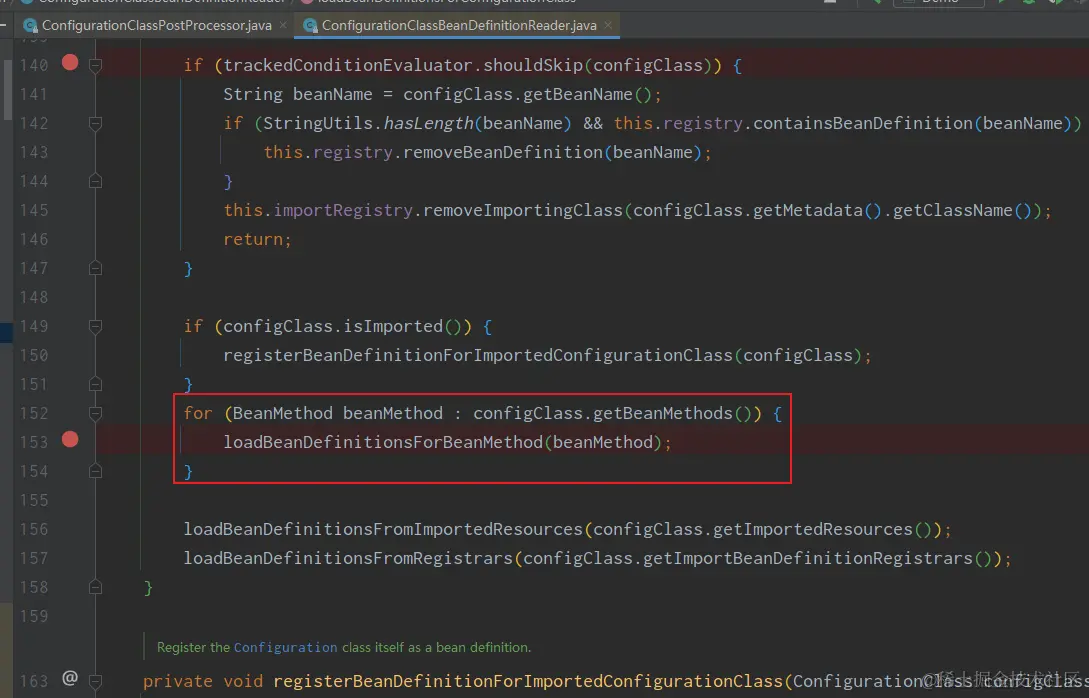
Task: Click the shouldSkip method call
Action: [533, 65]
